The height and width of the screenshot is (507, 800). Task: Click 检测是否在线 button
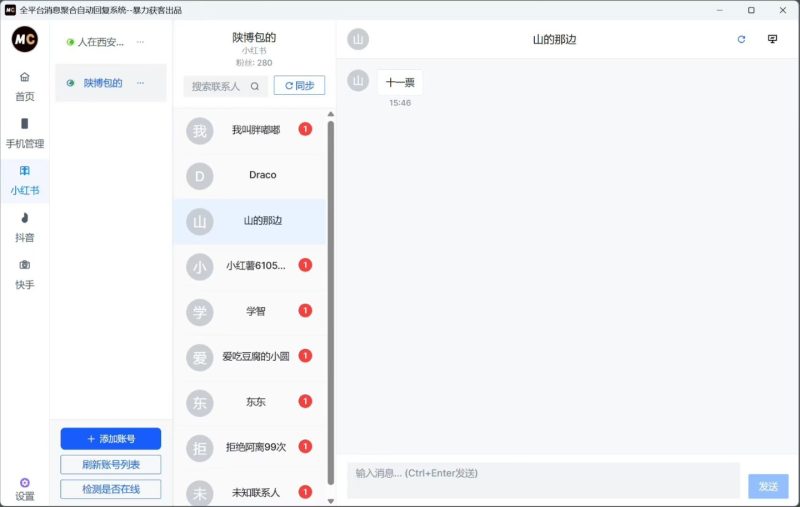click(111, 489)
